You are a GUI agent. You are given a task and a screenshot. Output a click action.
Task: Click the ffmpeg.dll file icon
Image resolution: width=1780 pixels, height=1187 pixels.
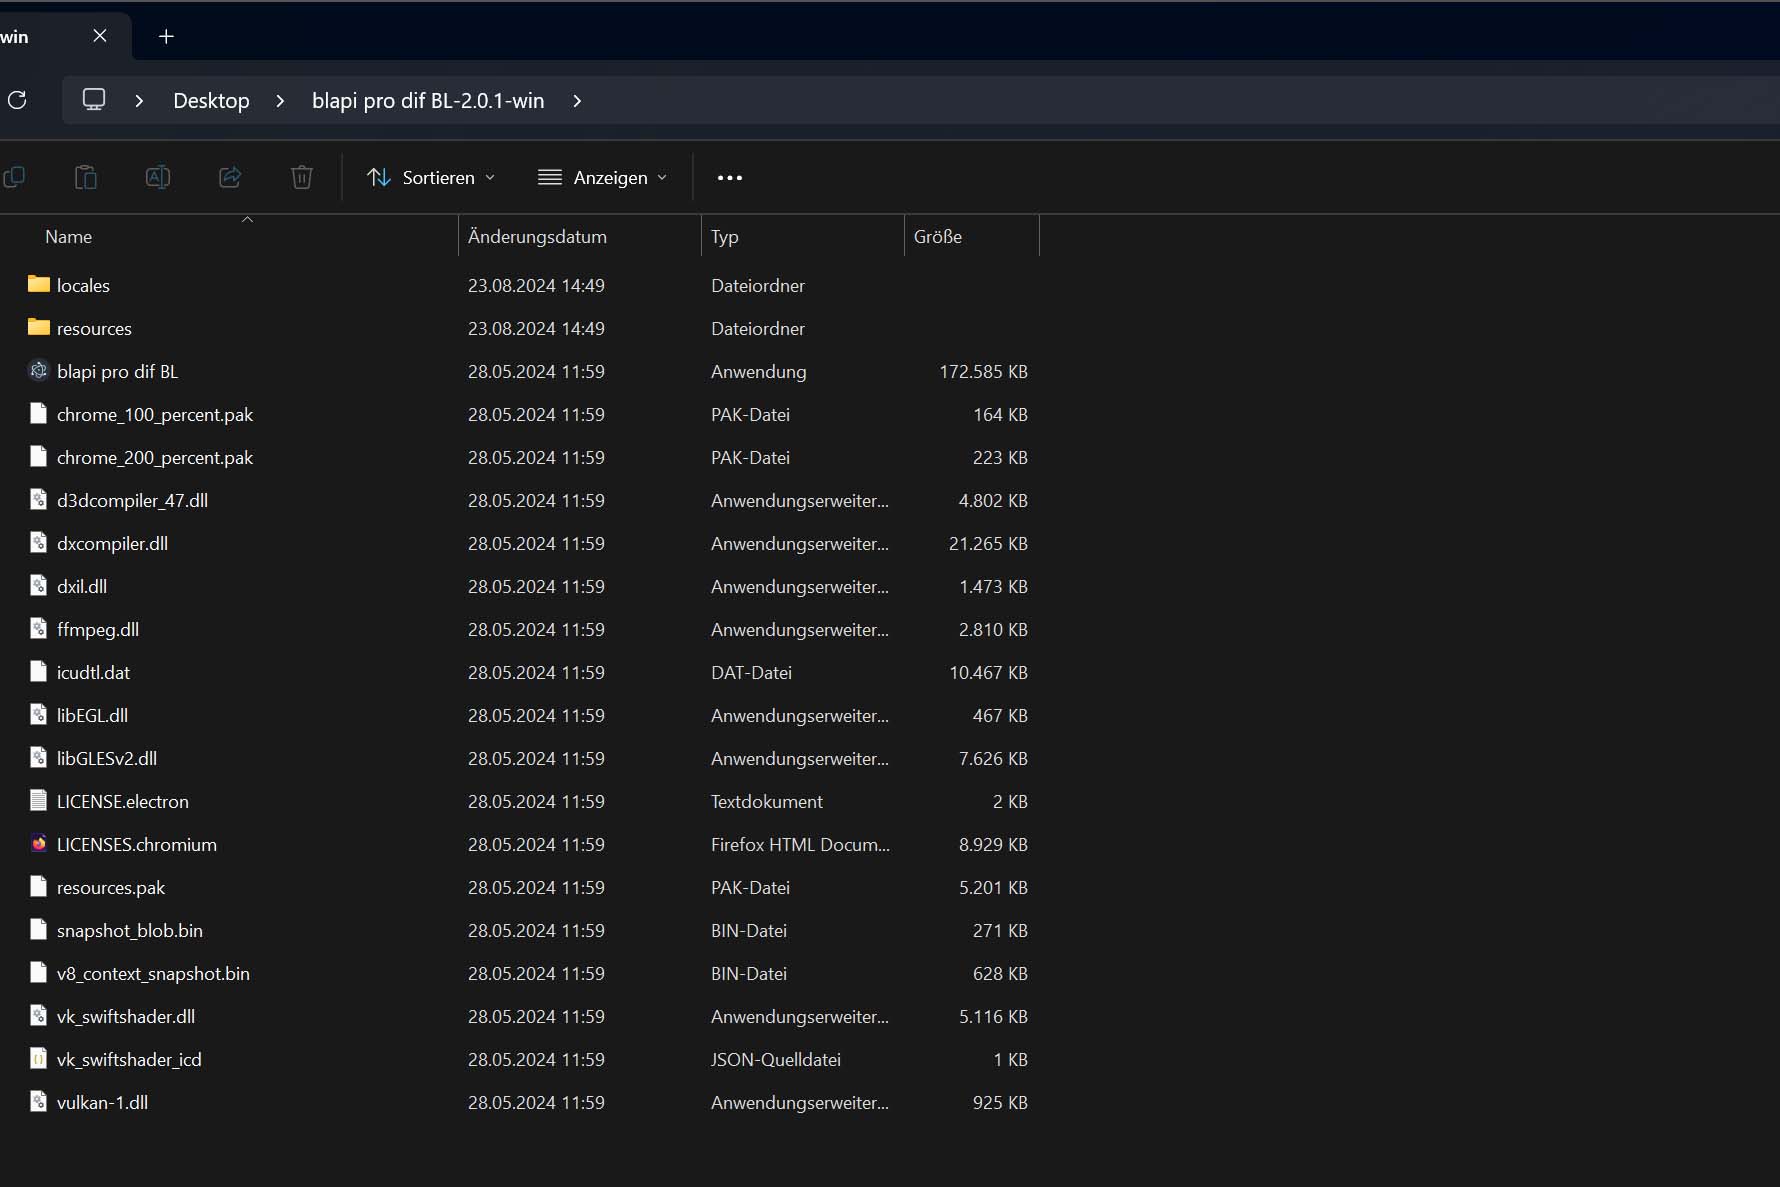39,628
